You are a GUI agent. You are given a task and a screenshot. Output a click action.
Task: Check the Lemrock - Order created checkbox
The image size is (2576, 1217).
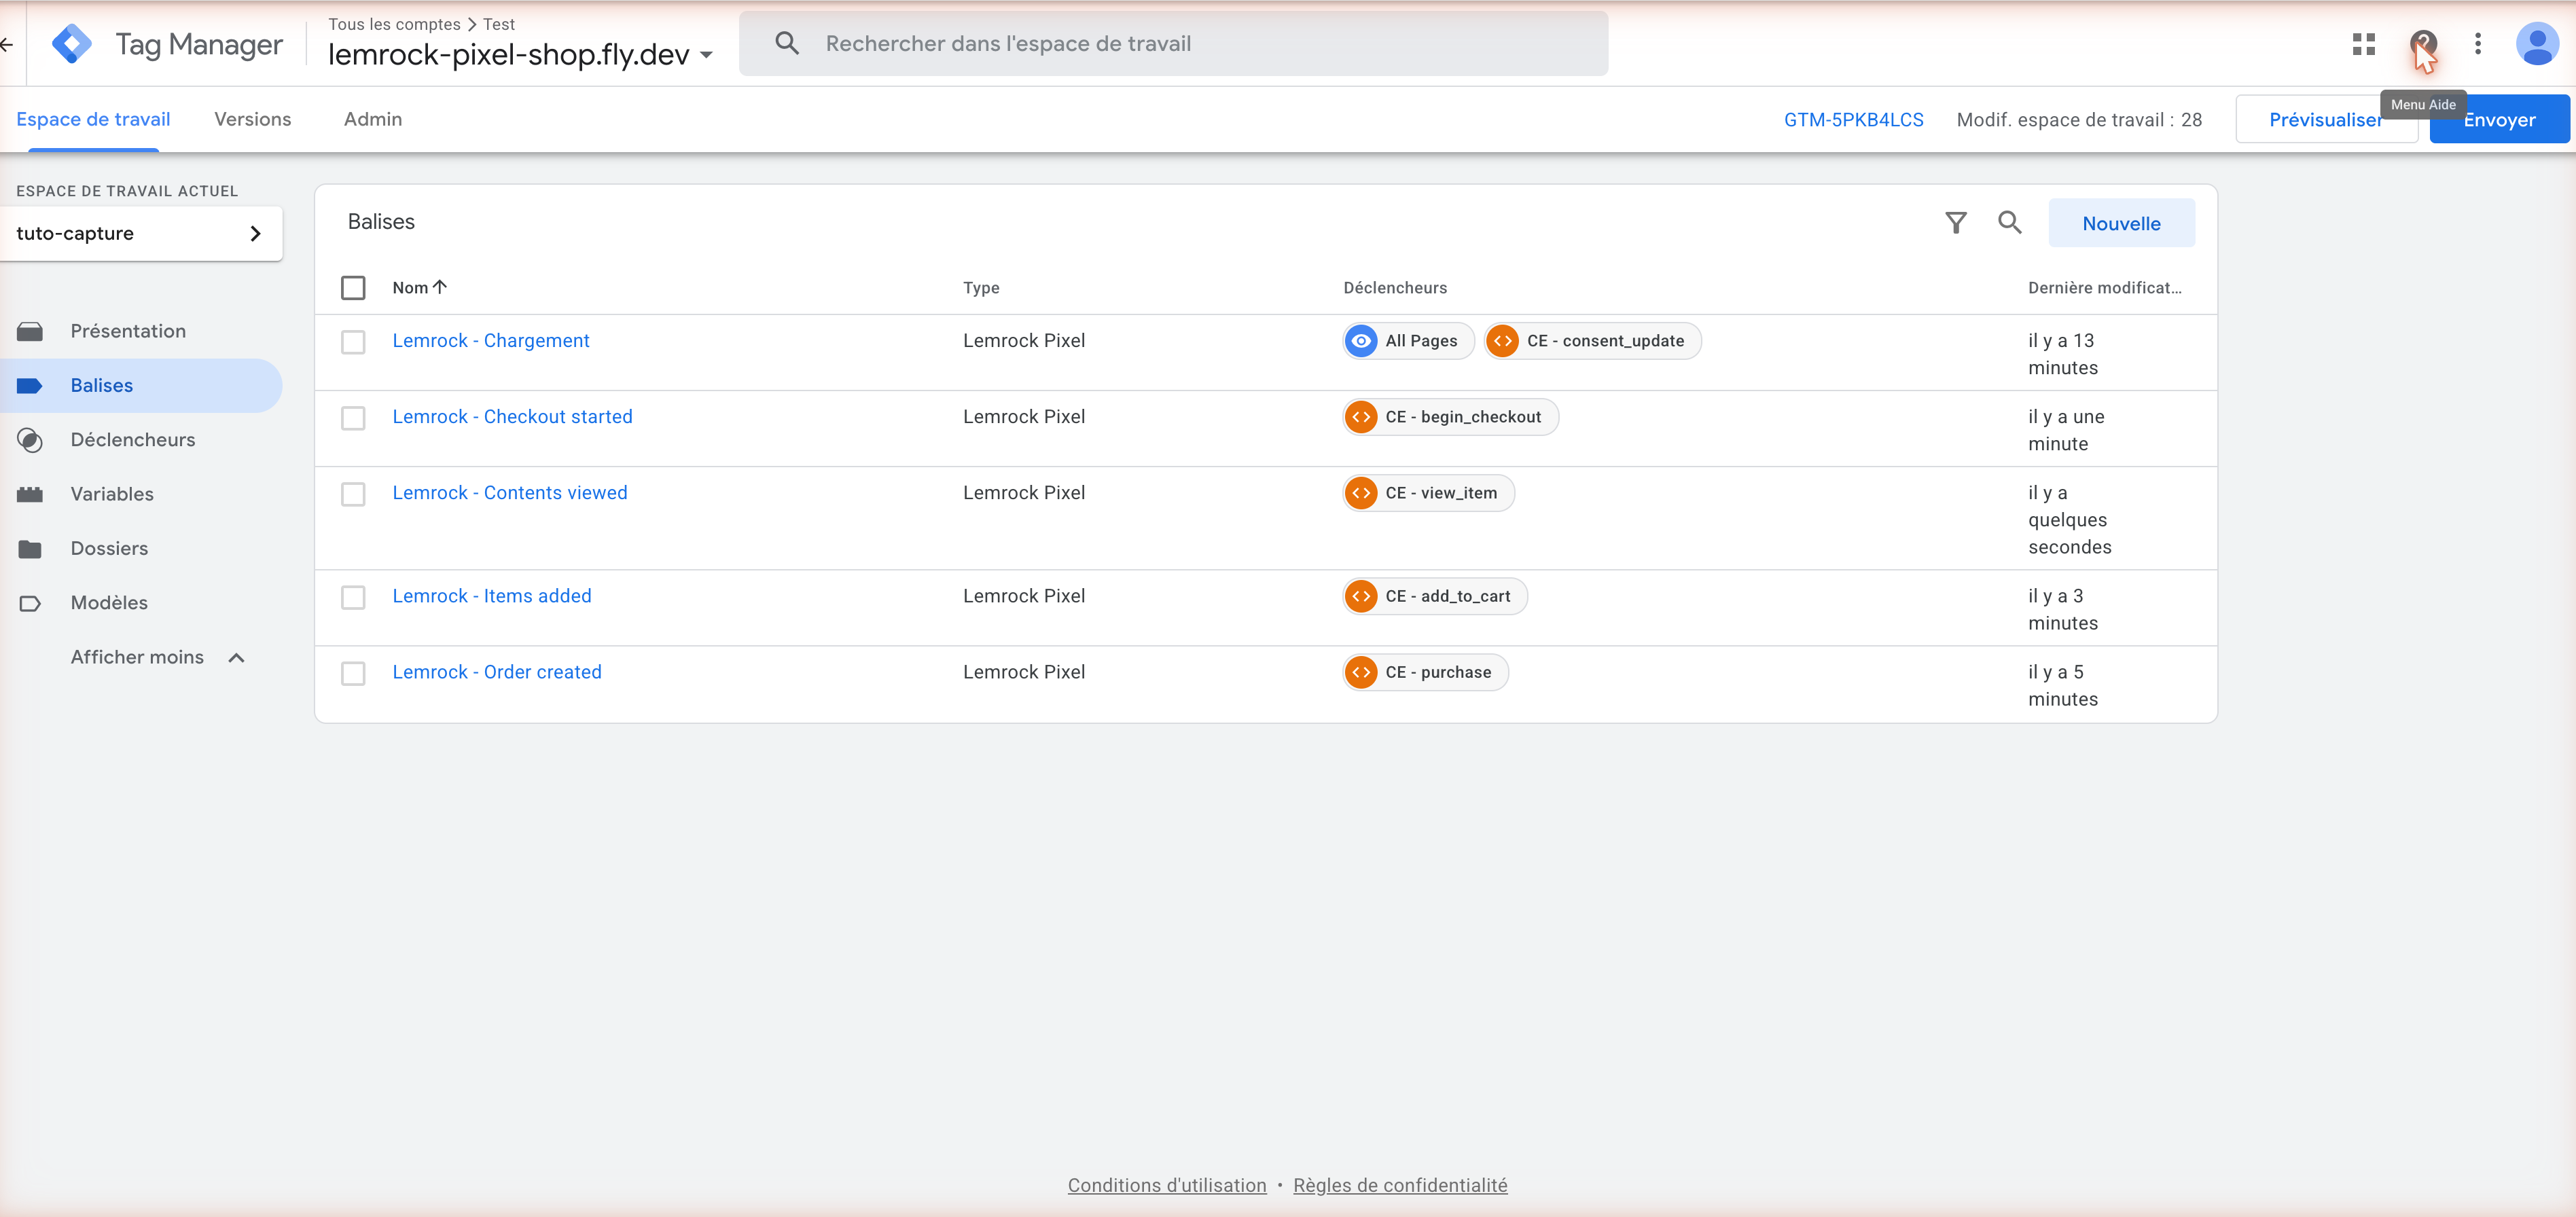coord(353,673)
